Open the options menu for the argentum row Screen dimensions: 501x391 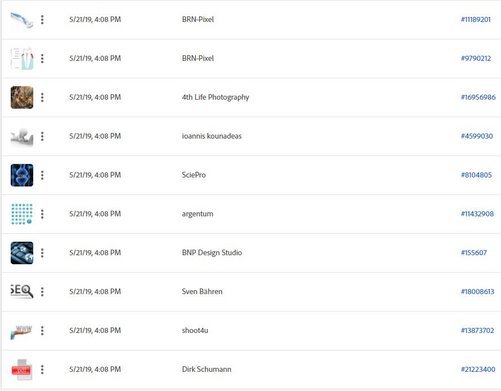coord(42,214)
